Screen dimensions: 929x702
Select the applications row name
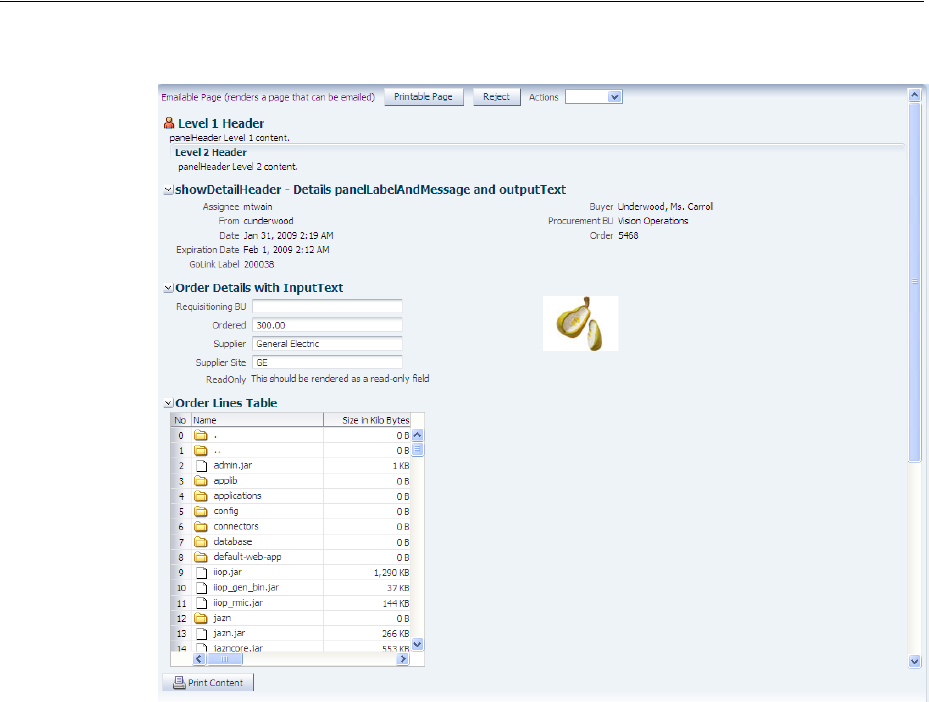[x=237, y=496]
